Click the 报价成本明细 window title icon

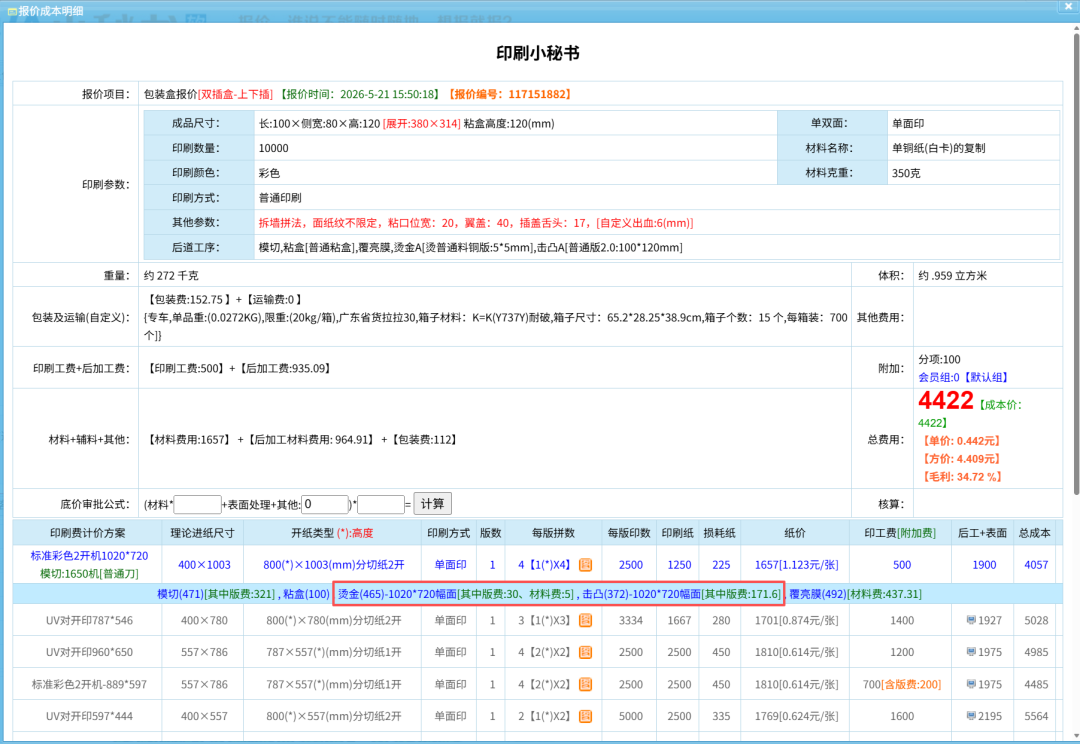click(12, 11)
